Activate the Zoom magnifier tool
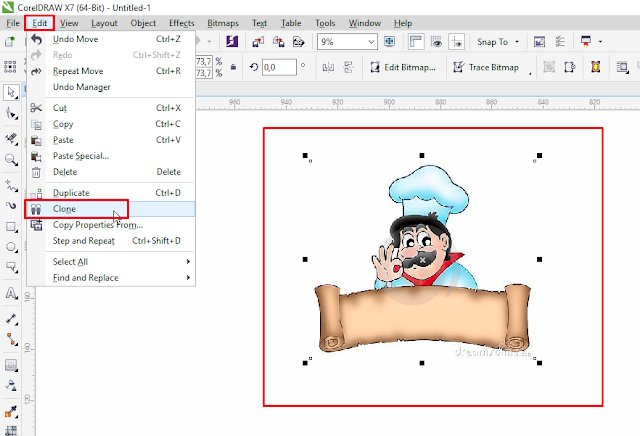Image resolution: width=640 pixels, height=436 pixels. pyautogui.click(x=11, y=160)
